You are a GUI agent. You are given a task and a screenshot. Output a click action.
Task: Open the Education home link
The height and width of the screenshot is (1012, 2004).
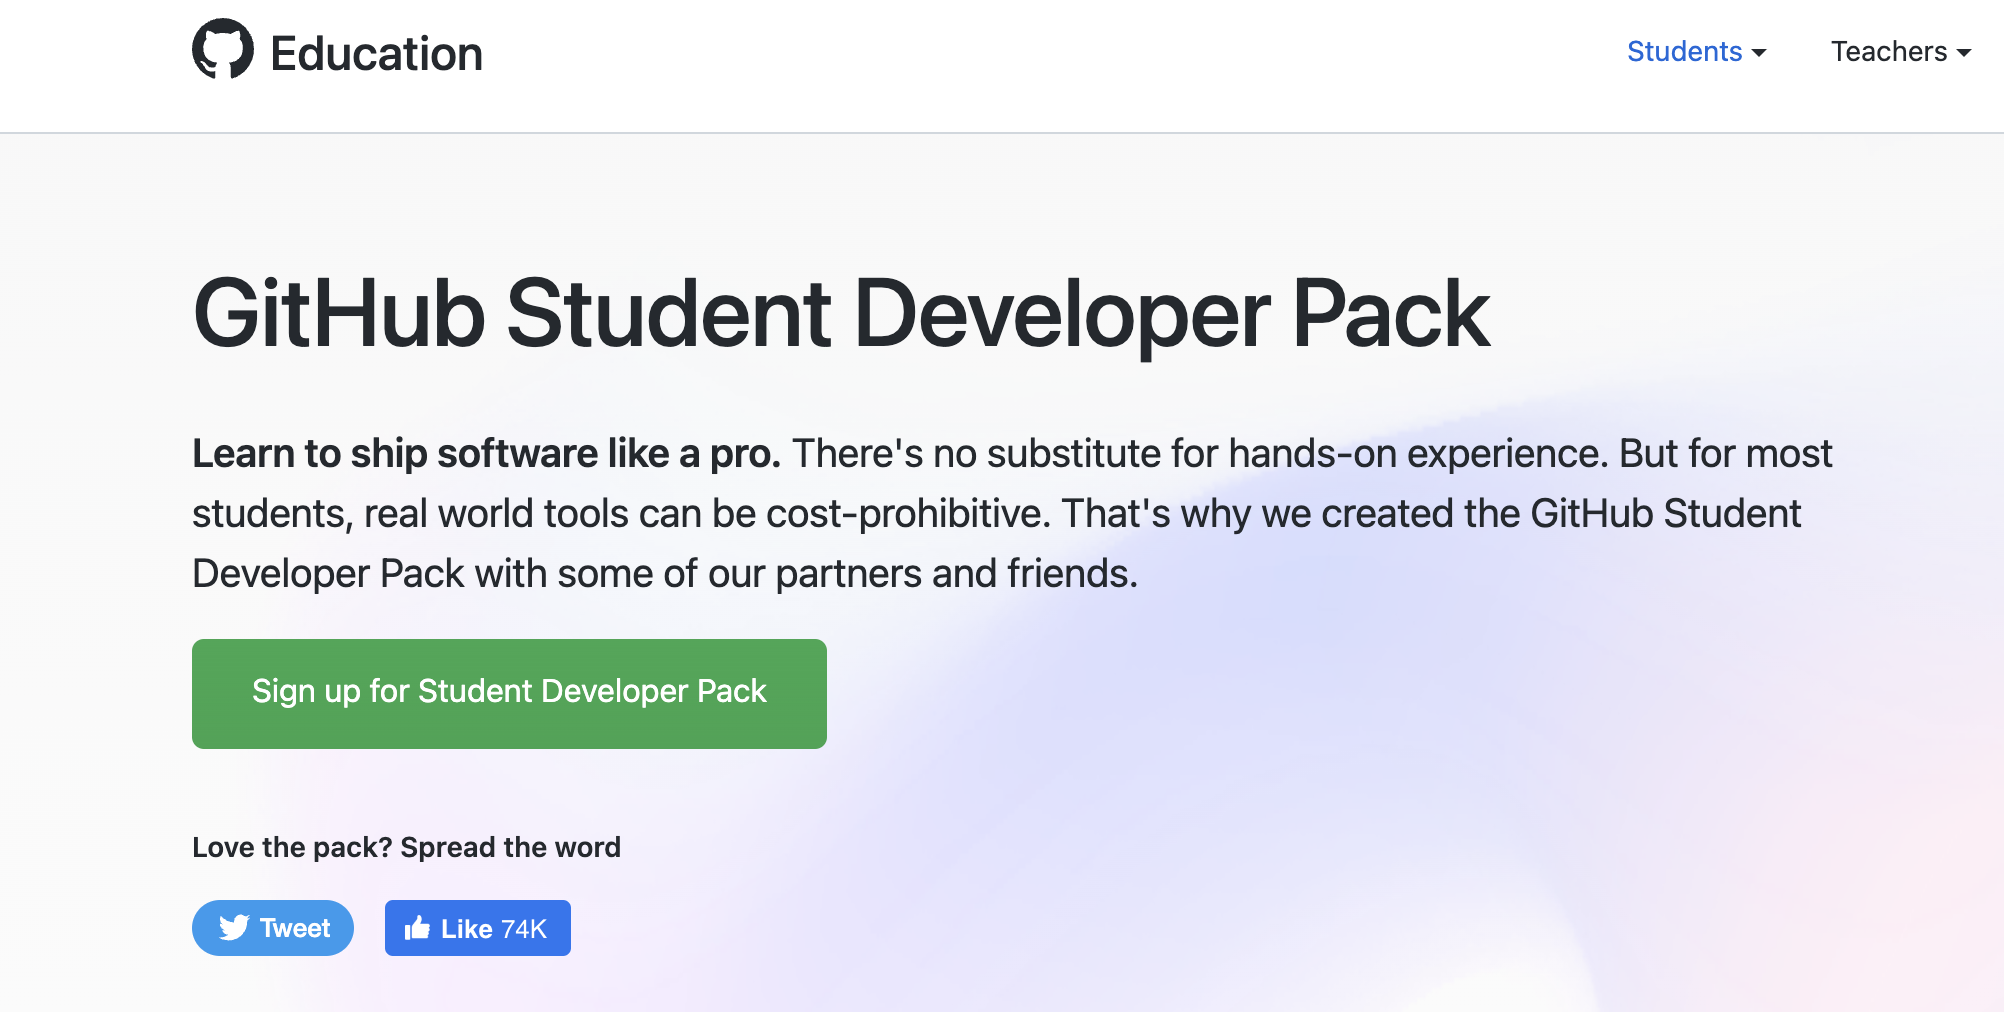(376, 53)
